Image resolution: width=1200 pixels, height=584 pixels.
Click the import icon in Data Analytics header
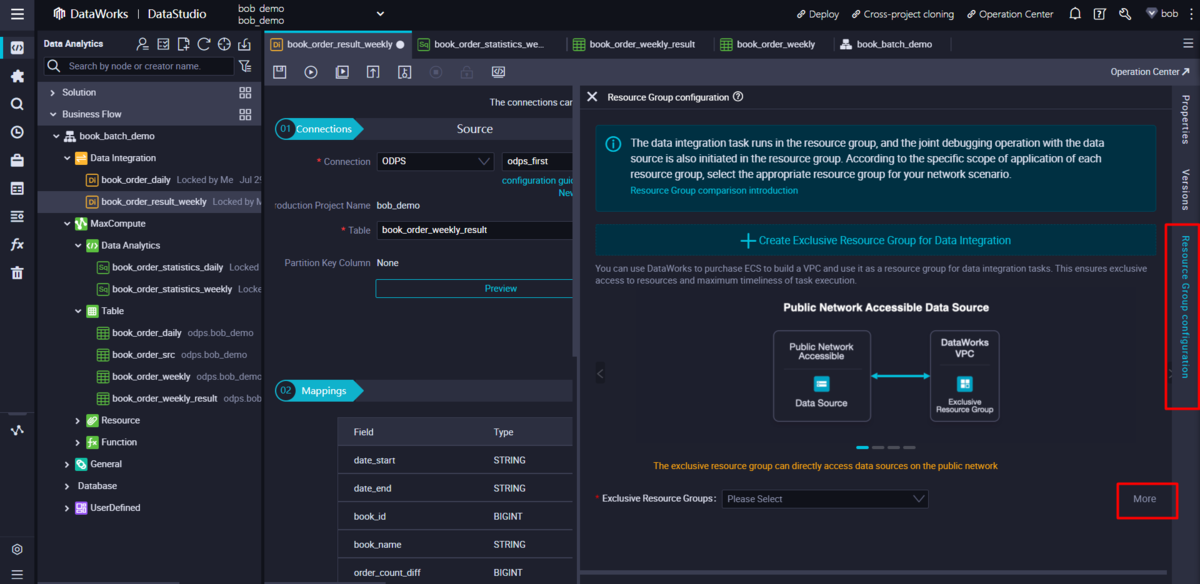(x=245, y=44)
